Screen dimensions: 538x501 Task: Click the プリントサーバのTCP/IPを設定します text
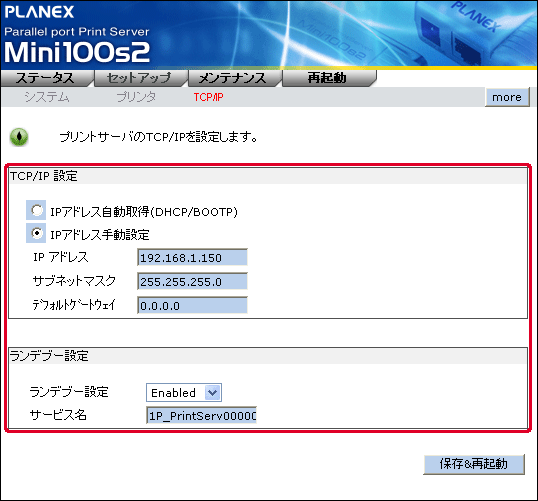tap(159, 137)
